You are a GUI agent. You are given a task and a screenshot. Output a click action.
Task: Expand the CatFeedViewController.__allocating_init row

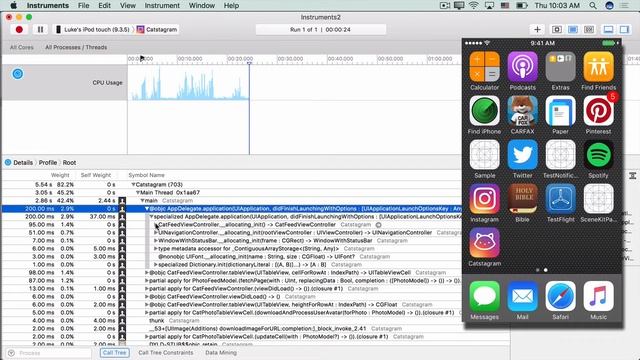(156, 225)
